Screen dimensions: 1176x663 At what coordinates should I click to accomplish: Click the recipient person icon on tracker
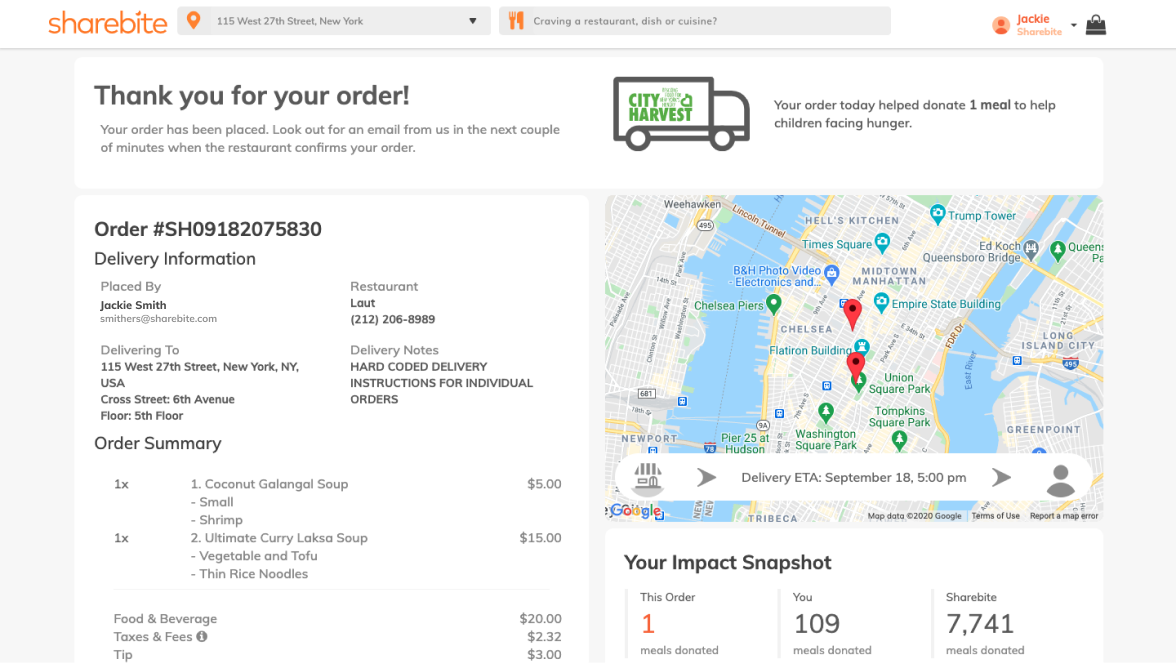(x=1060, y=479)
